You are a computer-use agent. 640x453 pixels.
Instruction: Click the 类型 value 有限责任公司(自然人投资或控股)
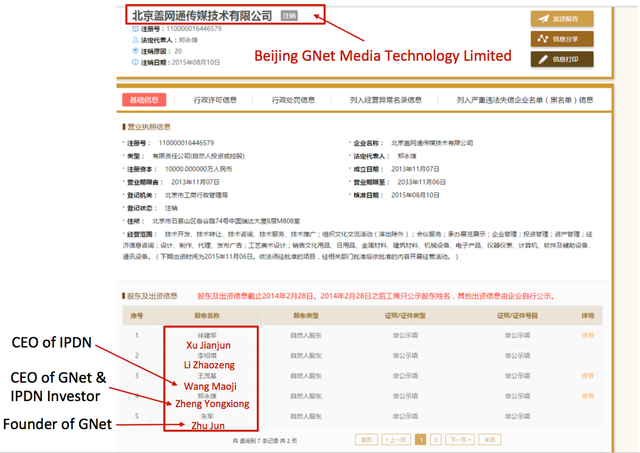tap(198, 156)
